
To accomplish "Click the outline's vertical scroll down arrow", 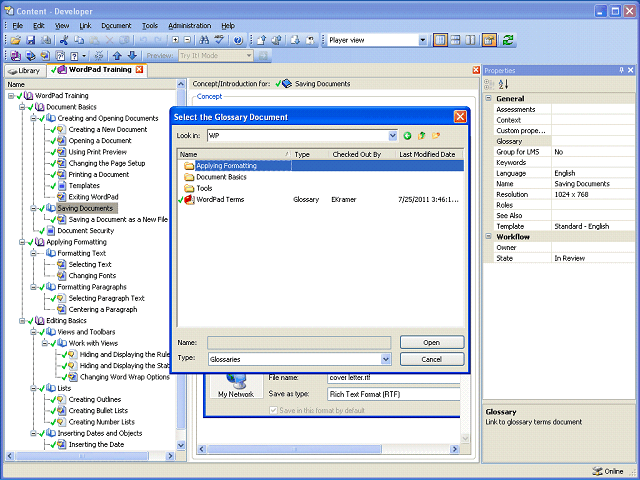I will tap(181, 445).
